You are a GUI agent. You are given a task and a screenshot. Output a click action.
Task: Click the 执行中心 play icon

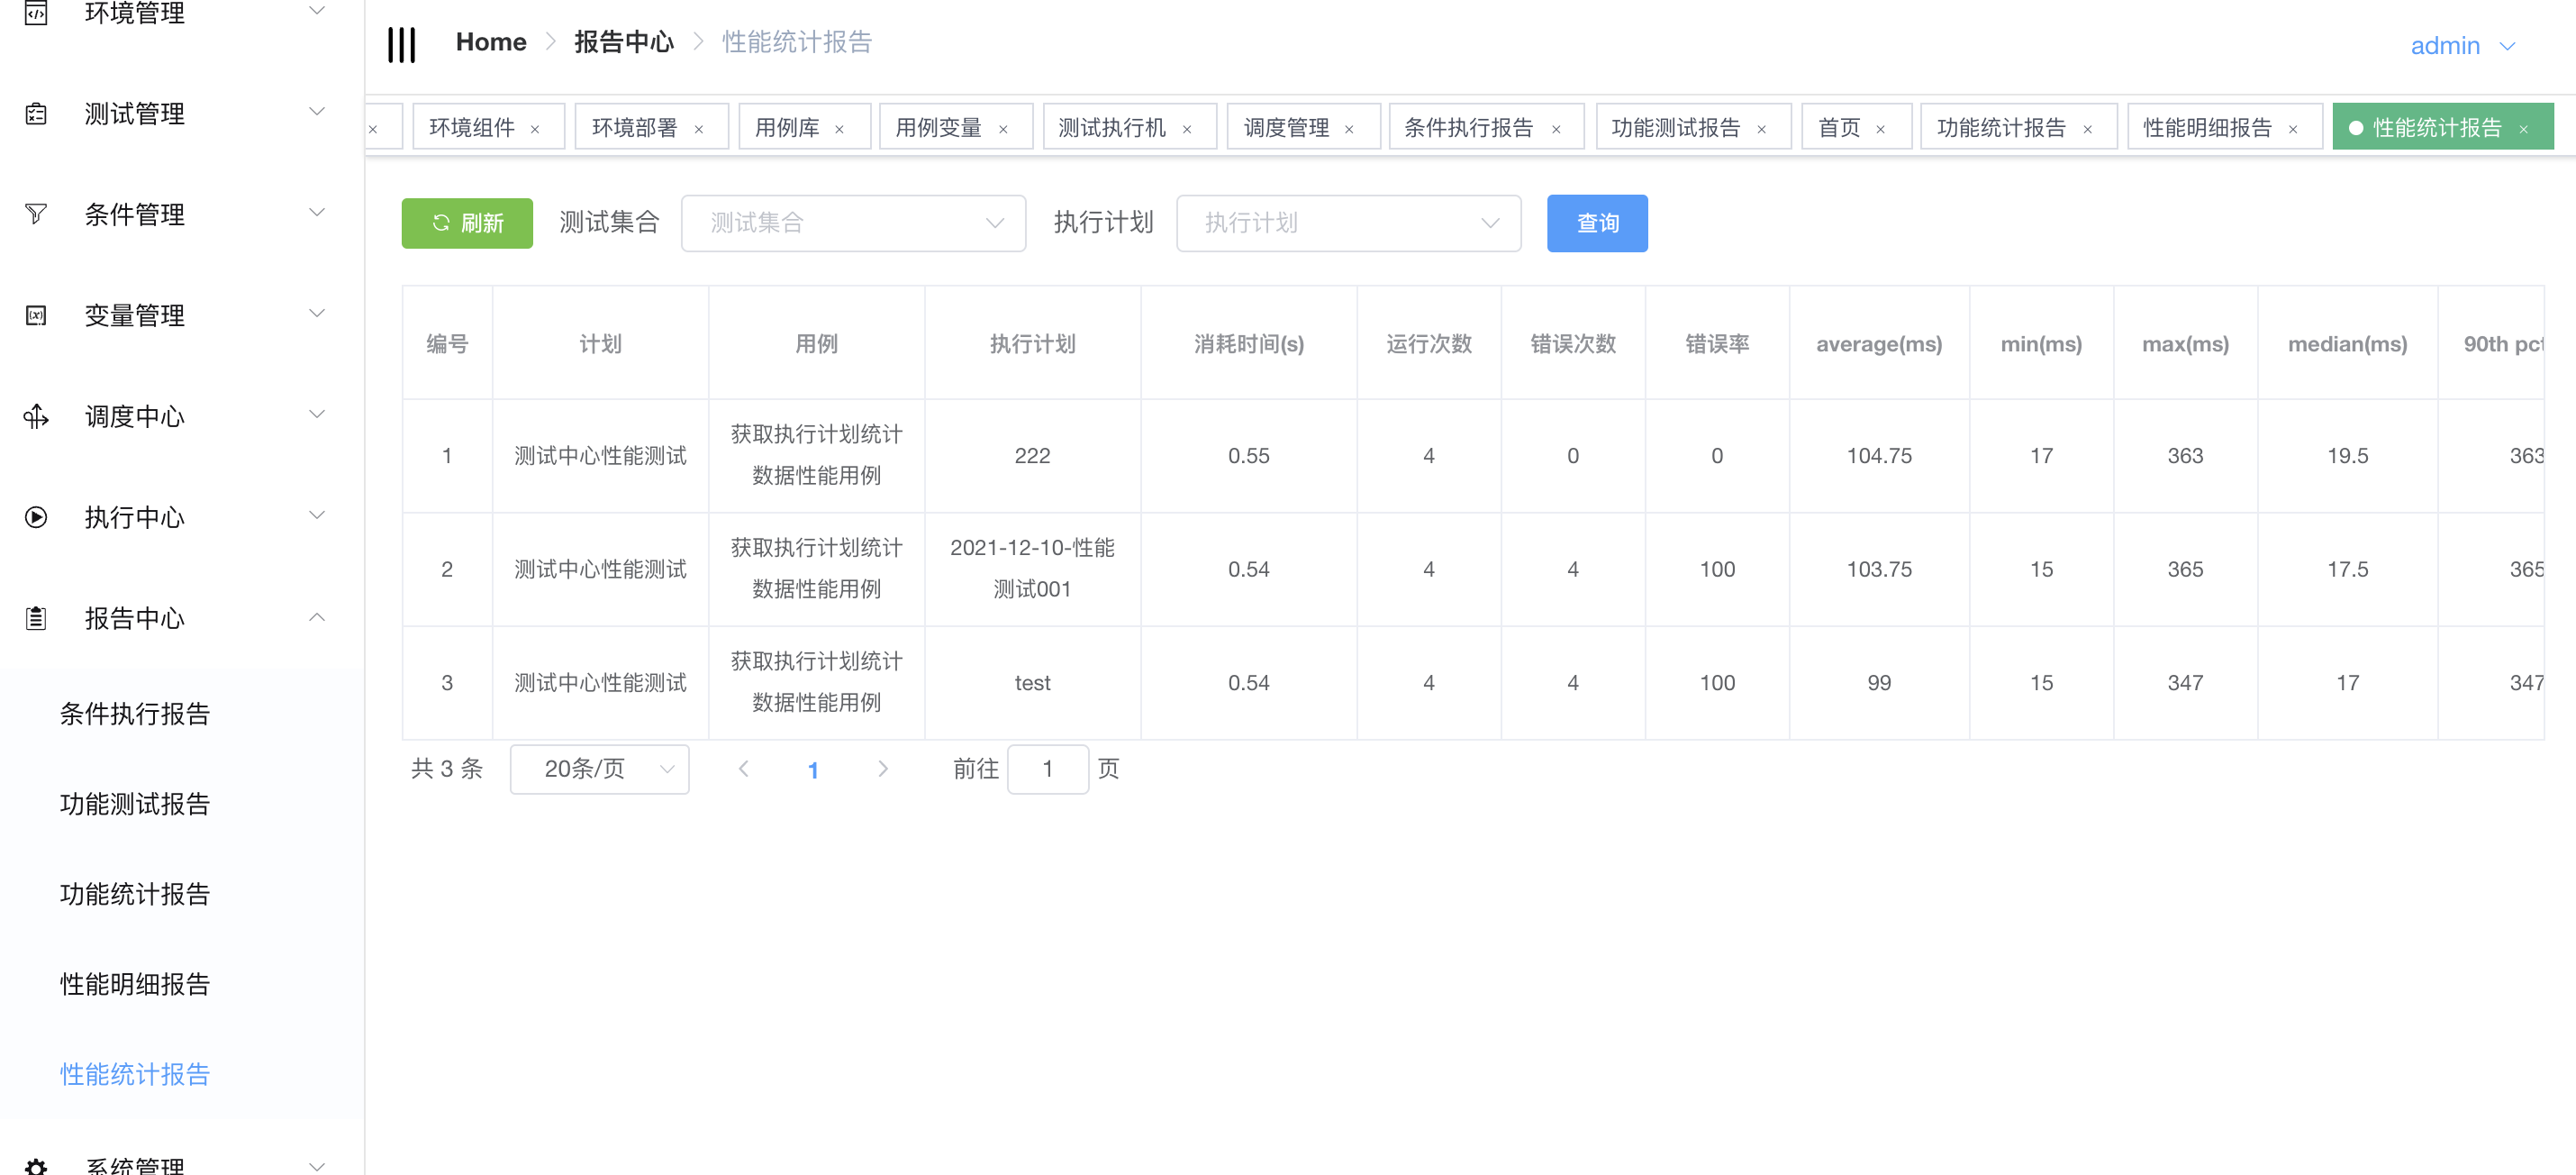36,517
